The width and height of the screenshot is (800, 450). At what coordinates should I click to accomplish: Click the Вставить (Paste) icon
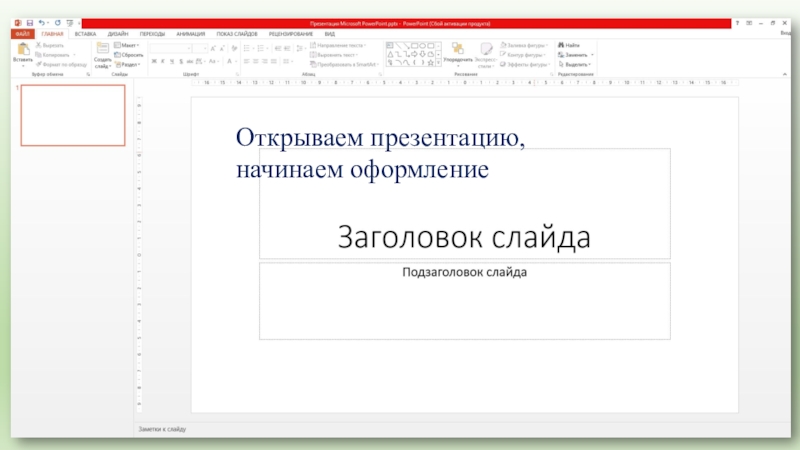coord(22,50)
